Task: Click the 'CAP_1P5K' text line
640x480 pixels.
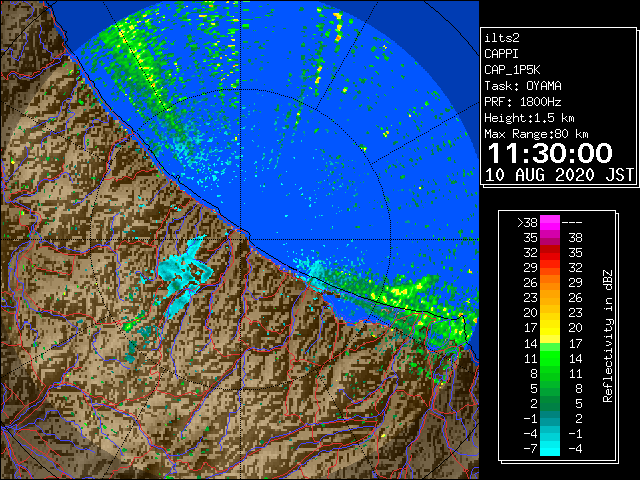Action: 512,70
